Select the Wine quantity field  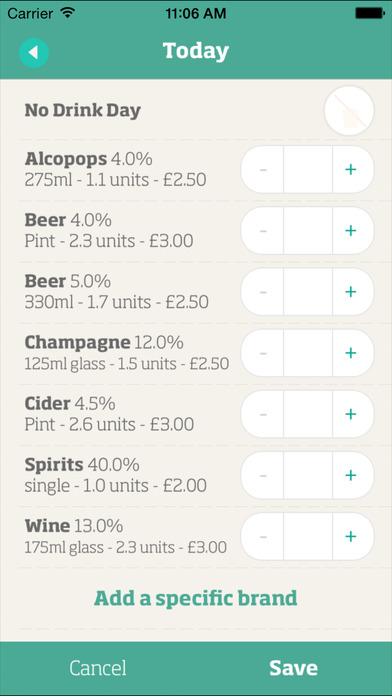pyautogui.click(x=308, y=537)
